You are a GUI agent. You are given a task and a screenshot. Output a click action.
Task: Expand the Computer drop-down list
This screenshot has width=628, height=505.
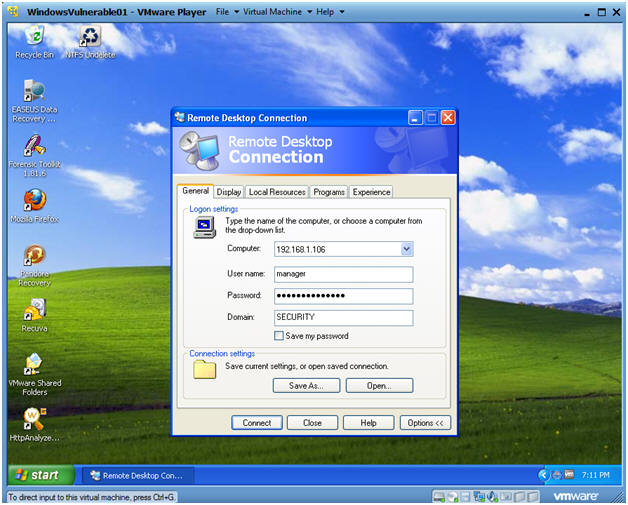(x=406, y=249)
